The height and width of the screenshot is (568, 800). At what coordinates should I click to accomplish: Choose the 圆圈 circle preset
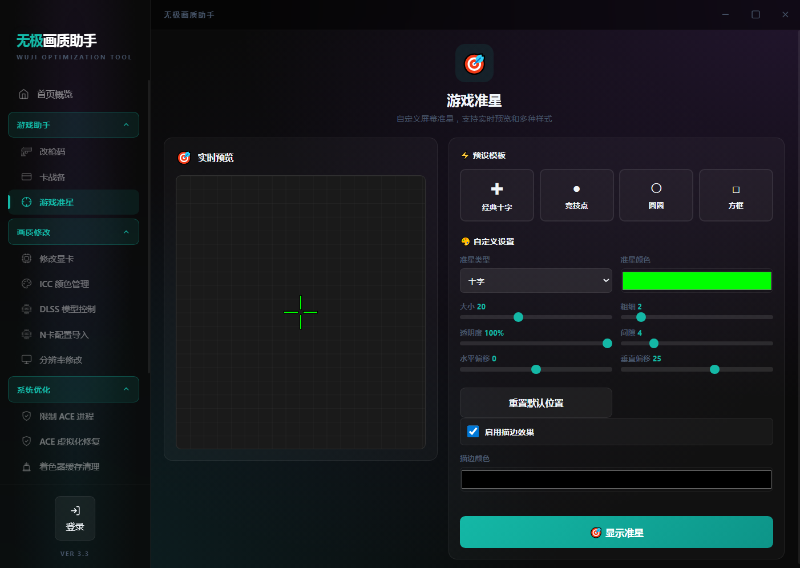coord(656,195)
